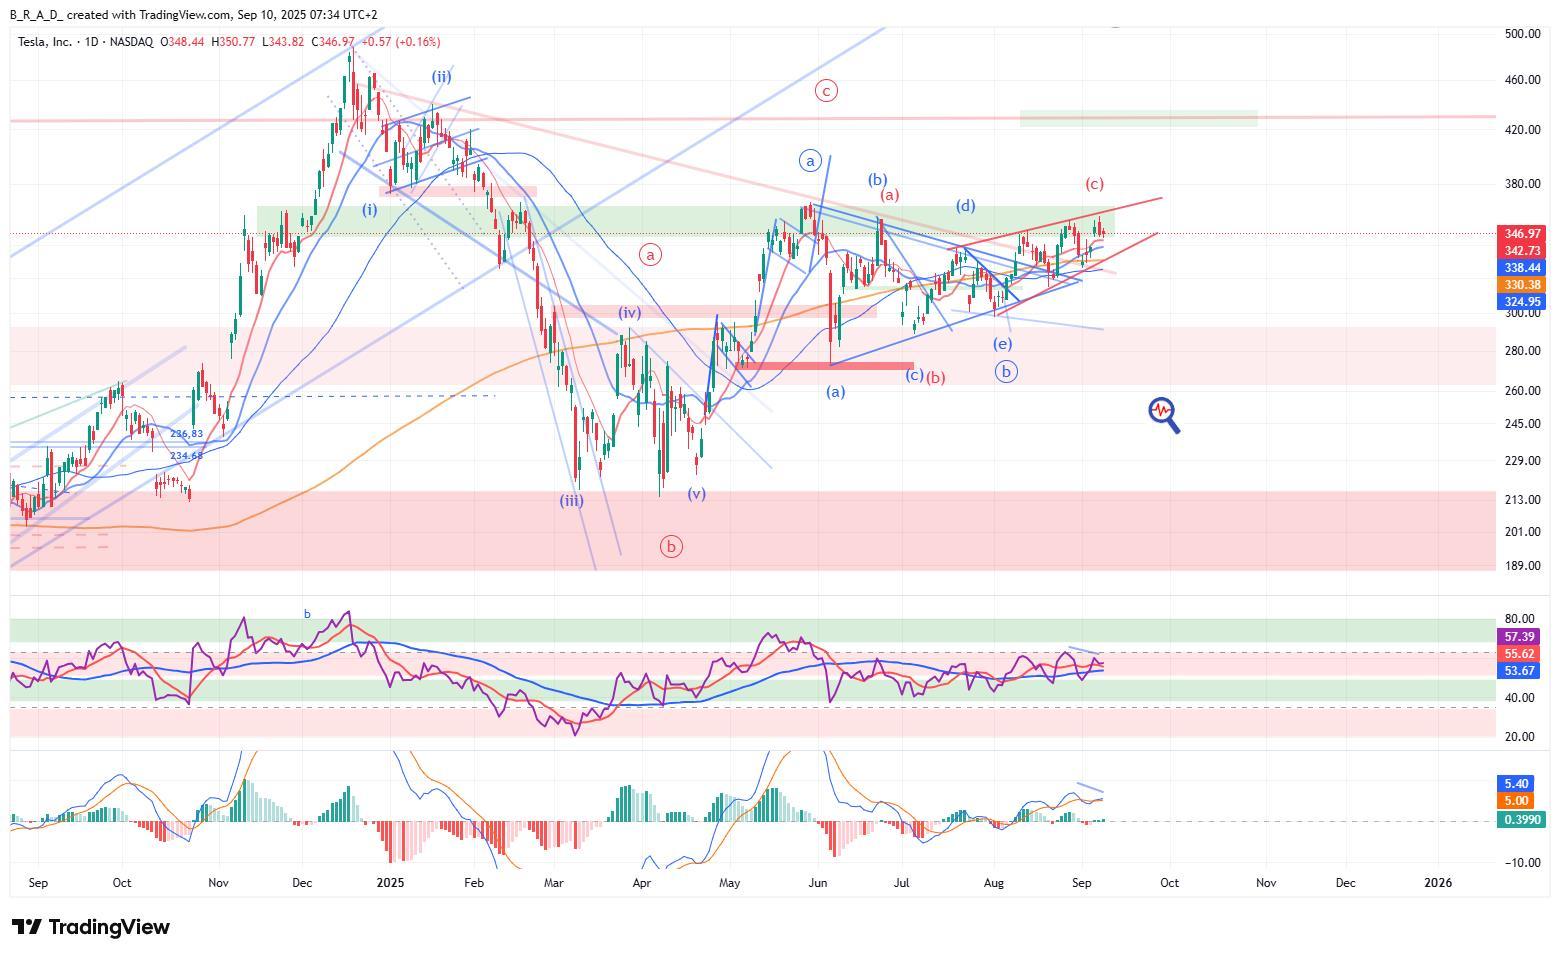Select the red circled b wave label

point(672,546)
